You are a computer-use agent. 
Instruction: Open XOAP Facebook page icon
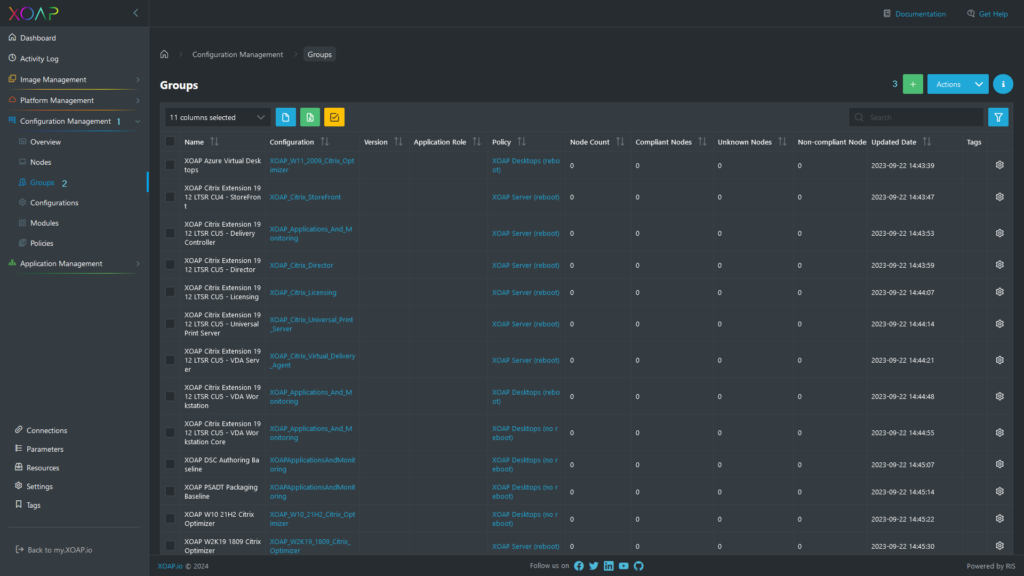[579, 566]
